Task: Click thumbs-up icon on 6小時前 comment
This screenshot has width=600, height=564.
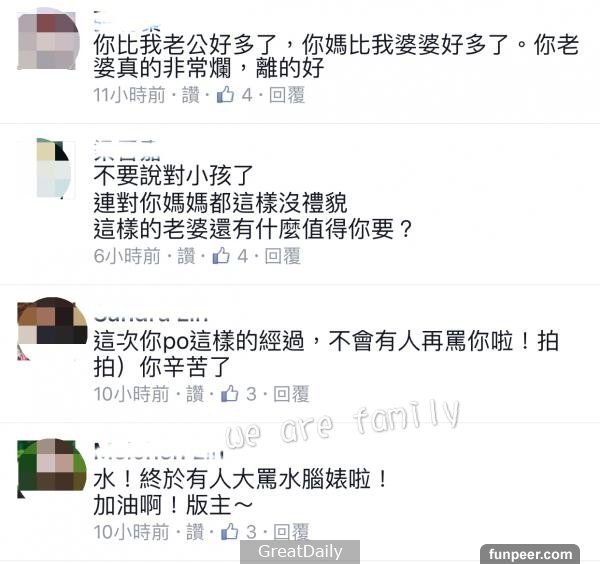Action: [221, 255]
